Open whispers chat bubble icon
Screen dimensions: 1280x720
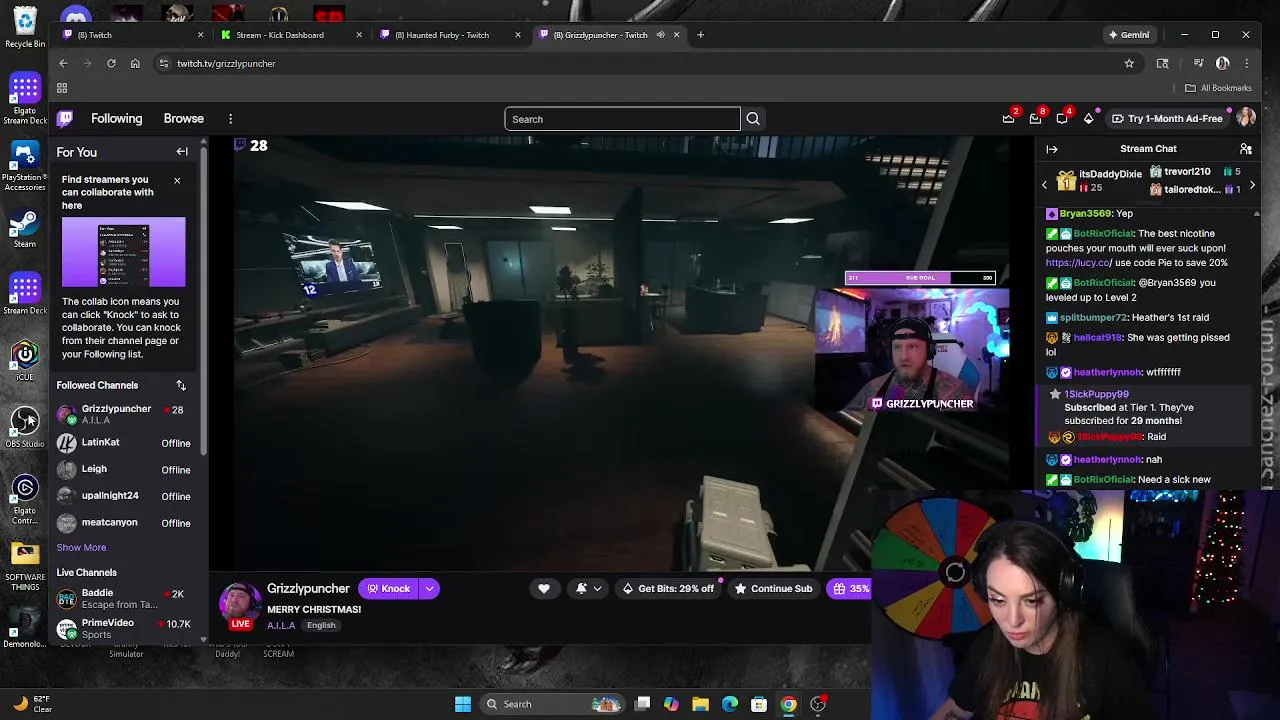point(1062,118)
